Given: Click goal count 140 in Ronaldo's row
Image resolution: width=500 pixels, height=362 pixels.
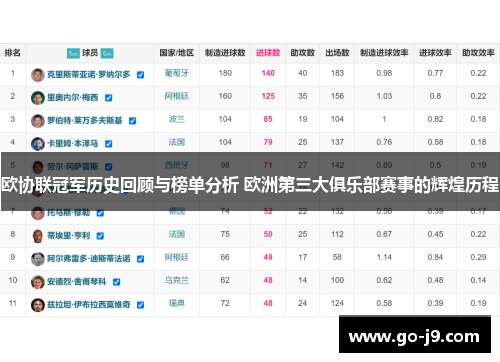Looking at the screenshot, I should click(268, 73).
